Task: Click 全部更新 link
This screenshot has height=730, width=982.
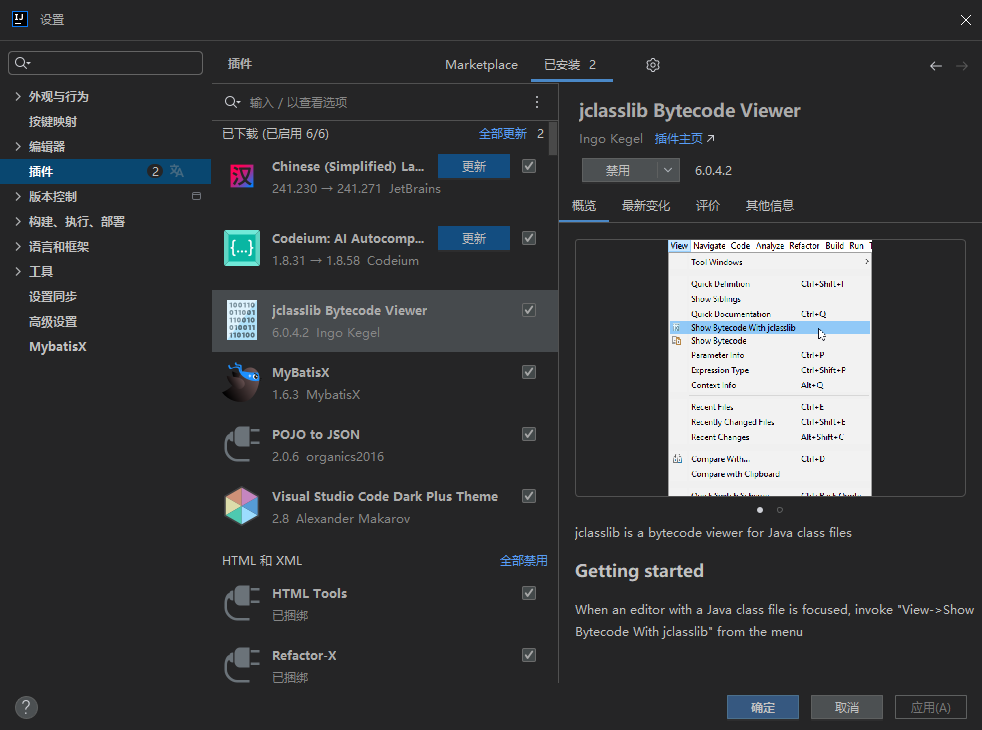Action: coord(503,133)
